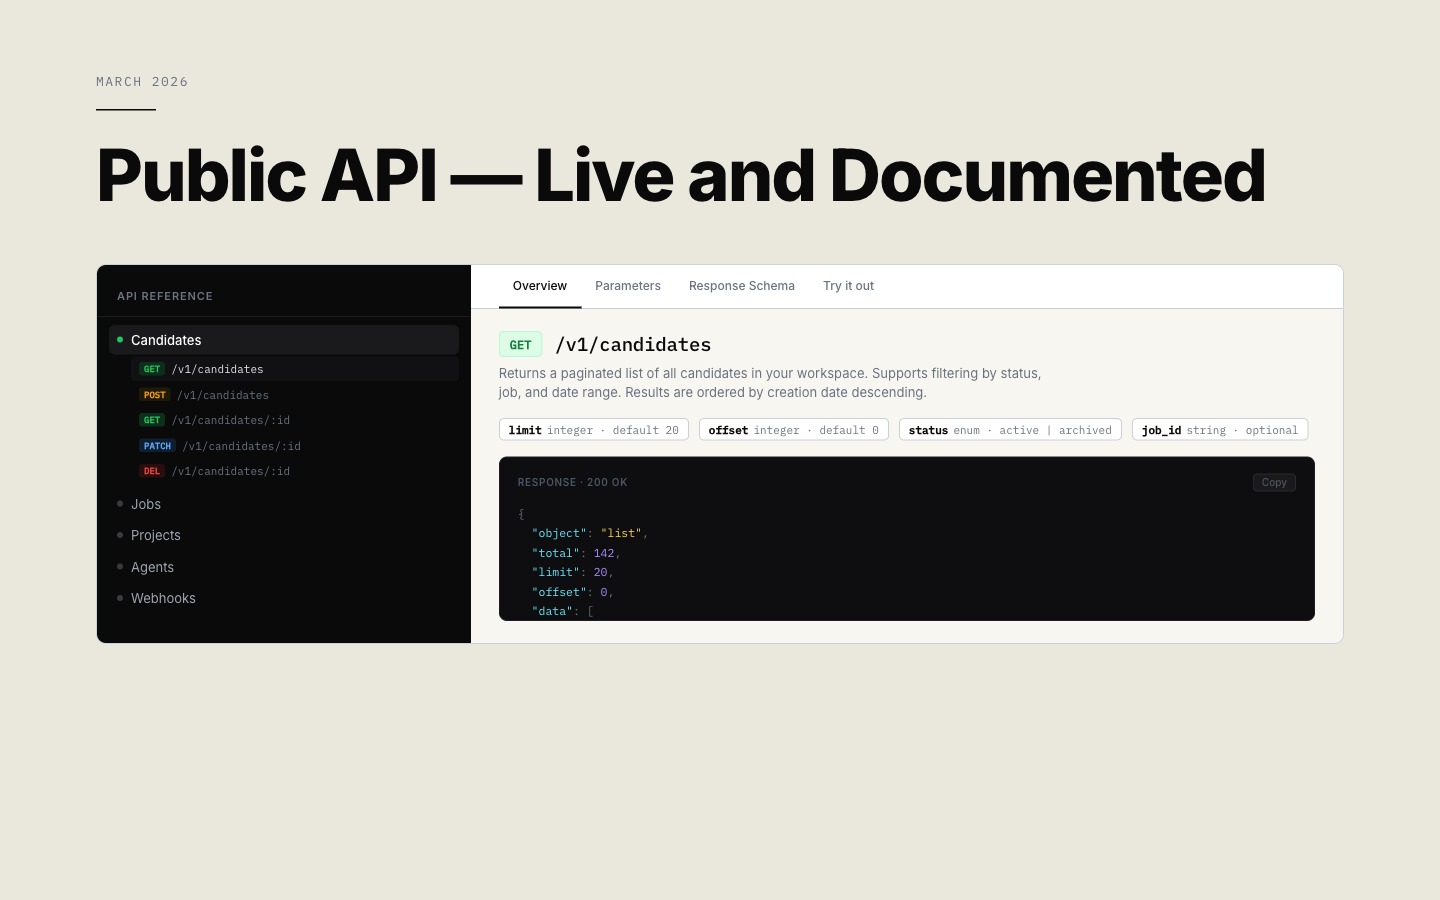
Task: Click the MARCH 2026 date label
Action: coord(142,82)
